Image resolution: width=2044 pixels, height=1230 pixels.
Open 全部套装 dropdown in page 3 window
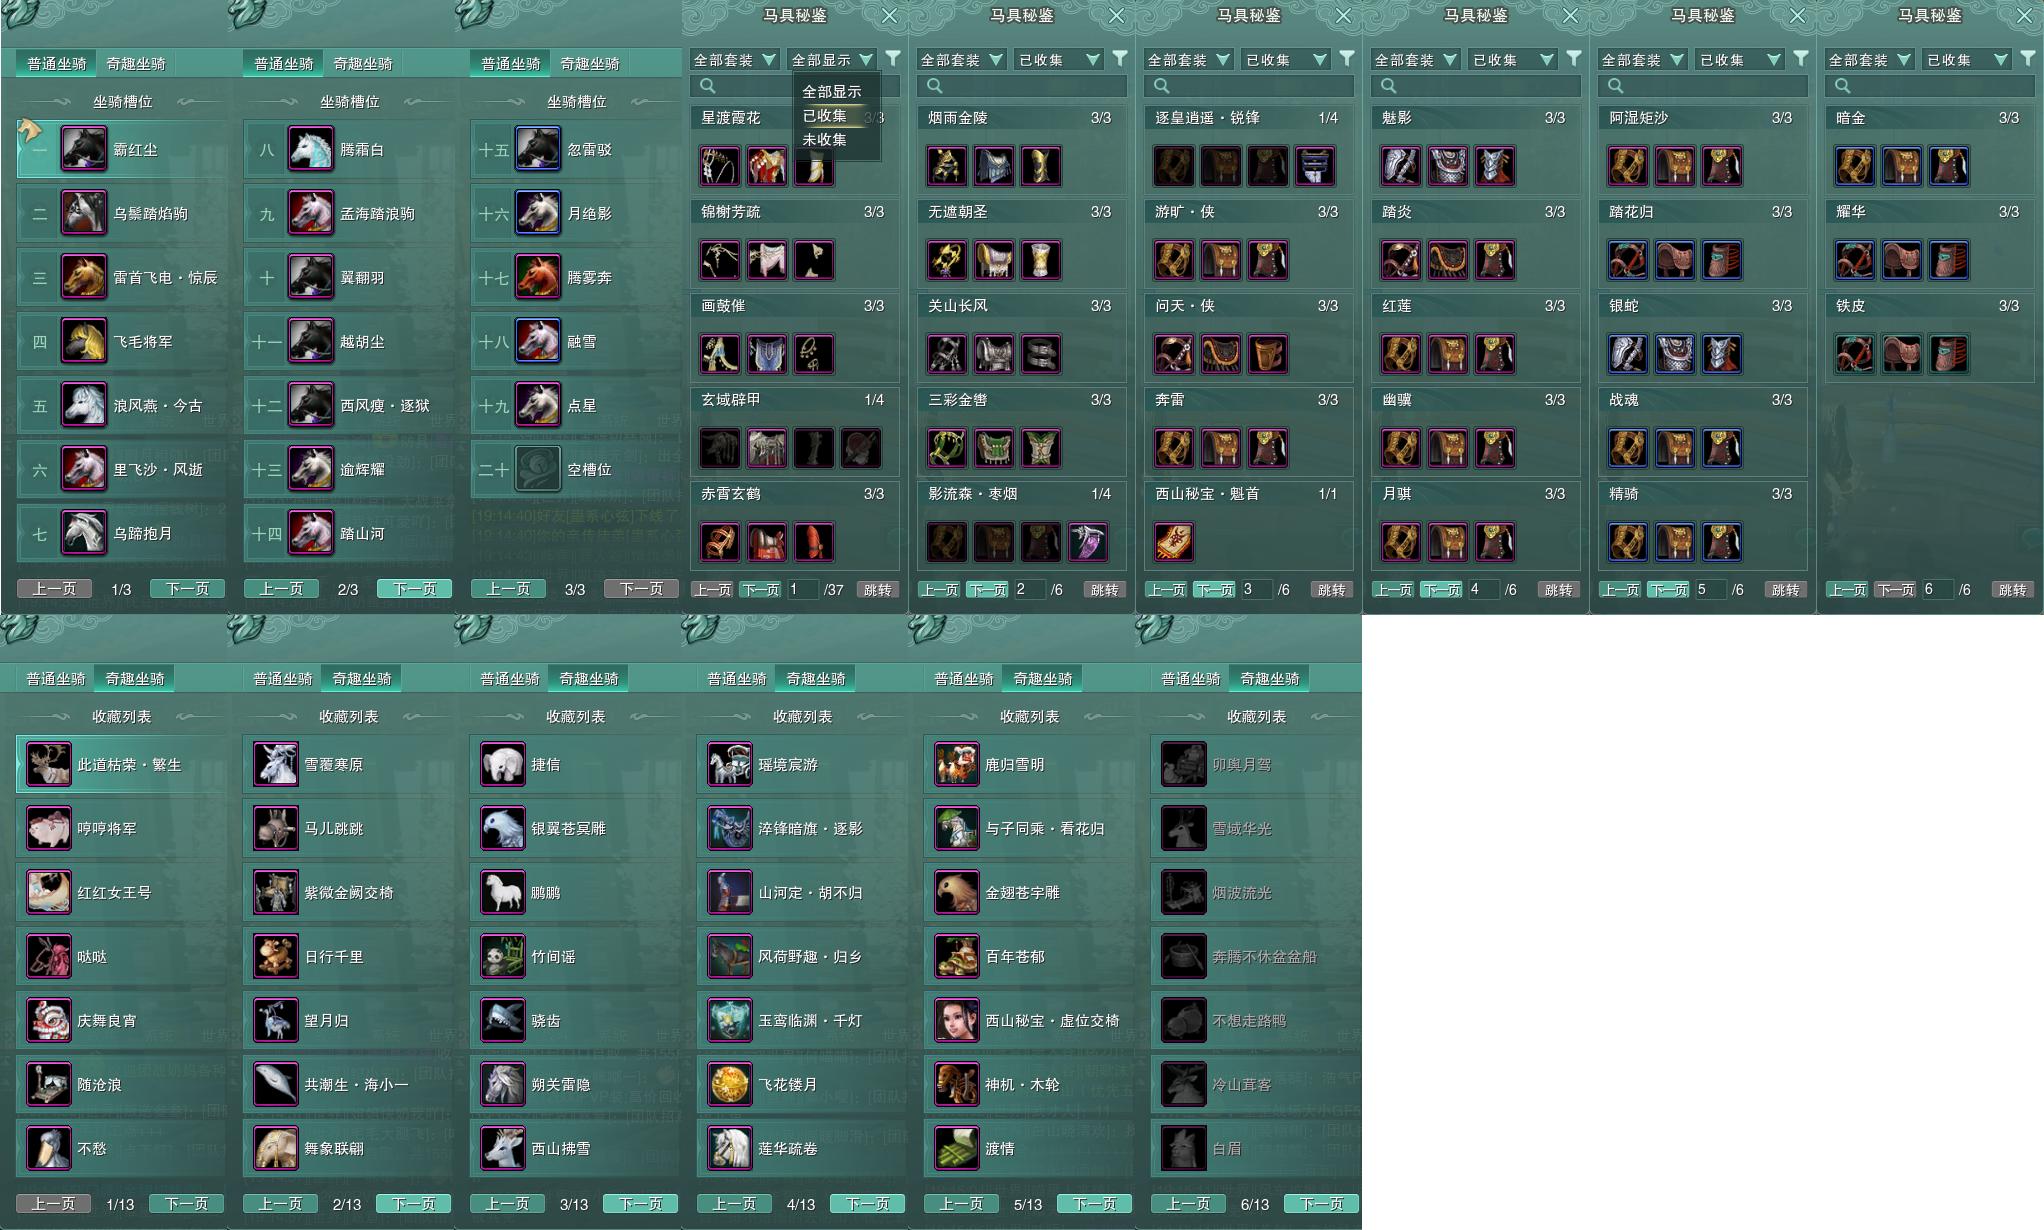[x=1189, y=60]
